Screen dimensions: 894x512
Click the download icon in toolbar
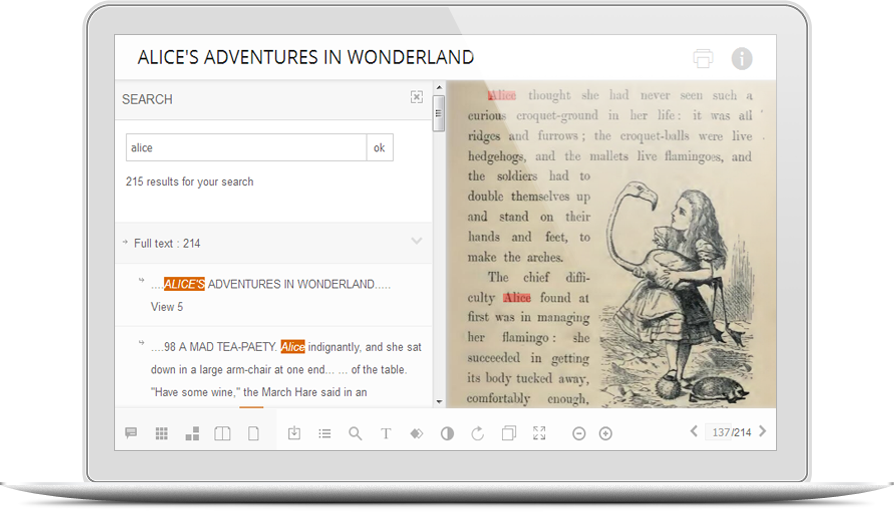[294, 433]
